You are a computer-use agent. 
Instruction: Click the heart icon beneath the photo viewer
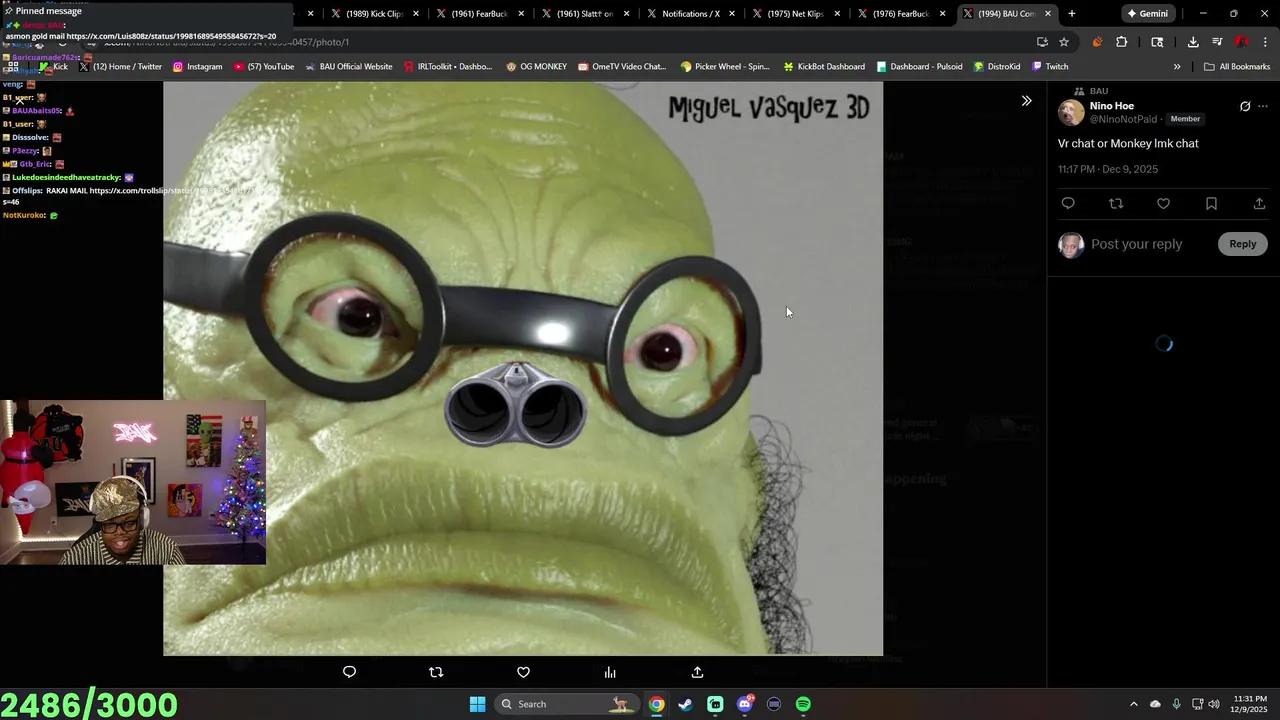tap(523, 672)
